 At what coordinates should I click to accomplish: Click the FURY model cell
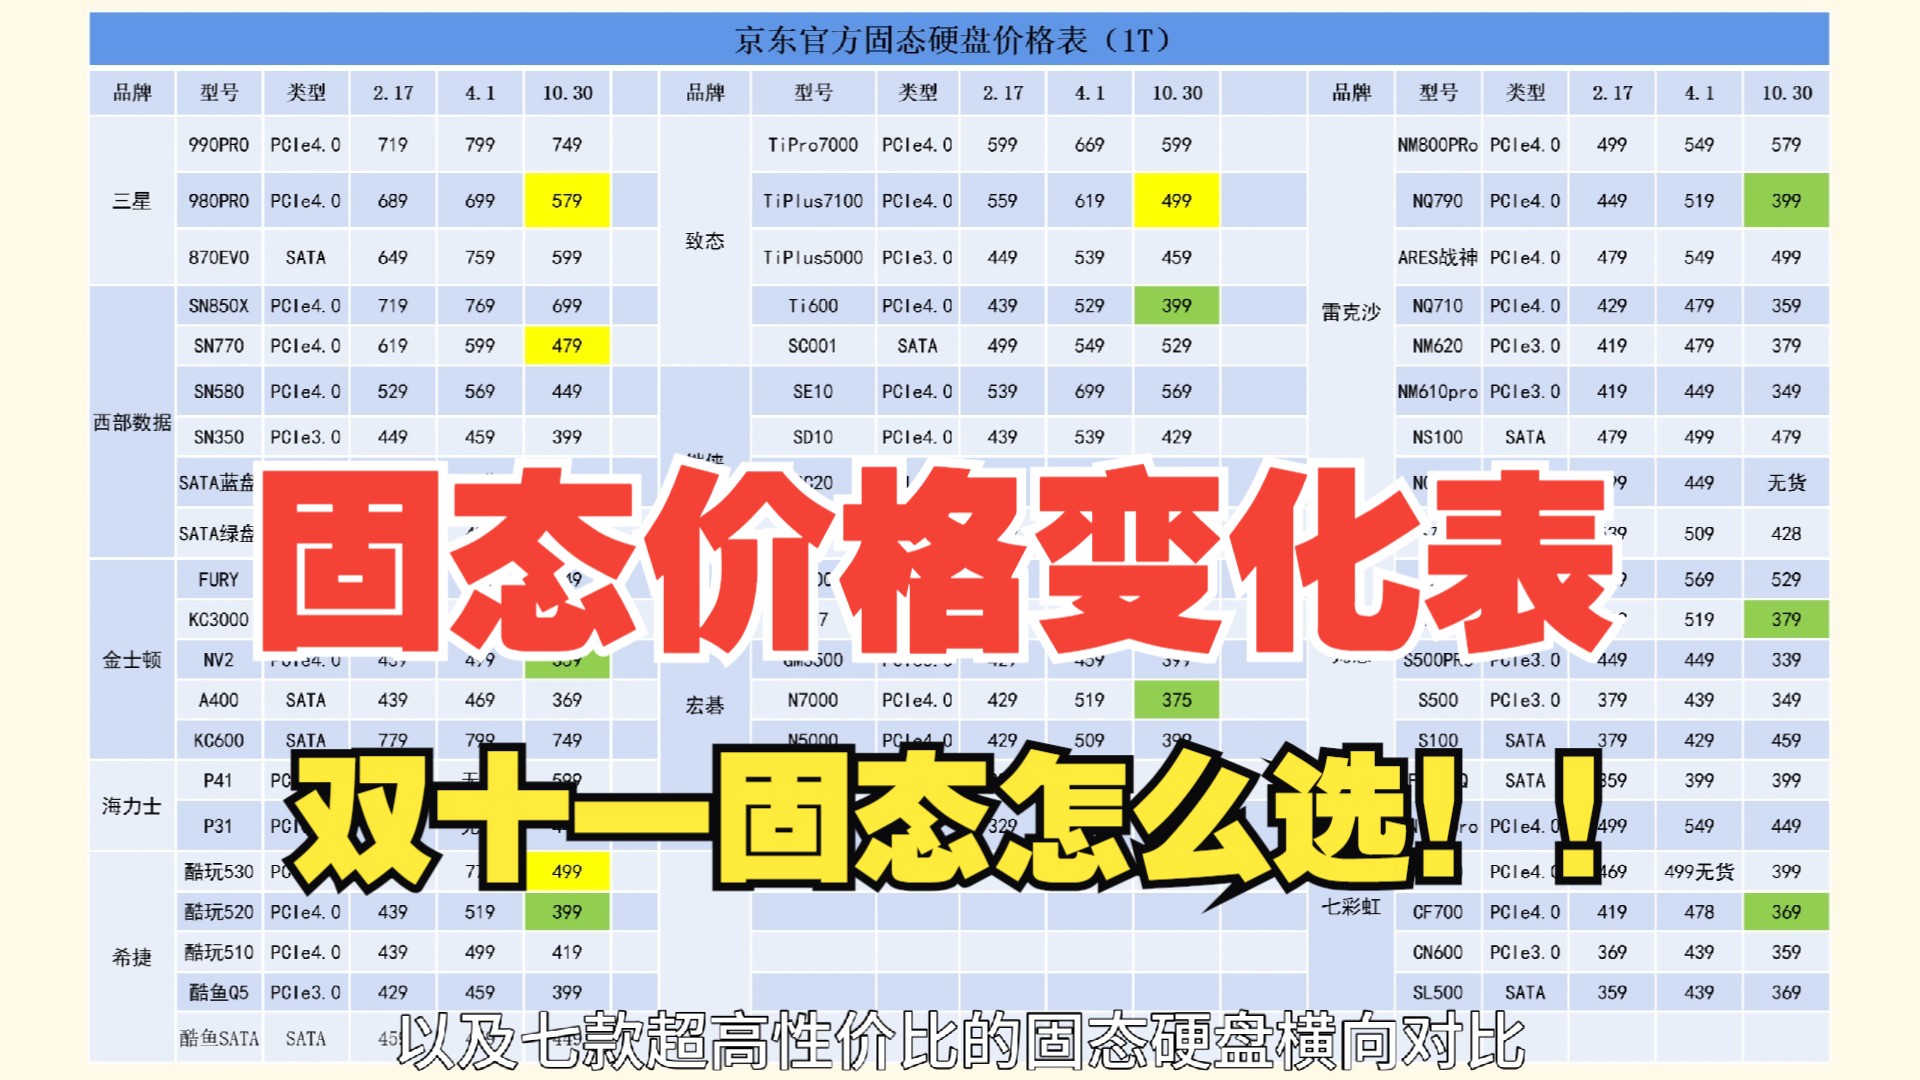tap(219, 580)
